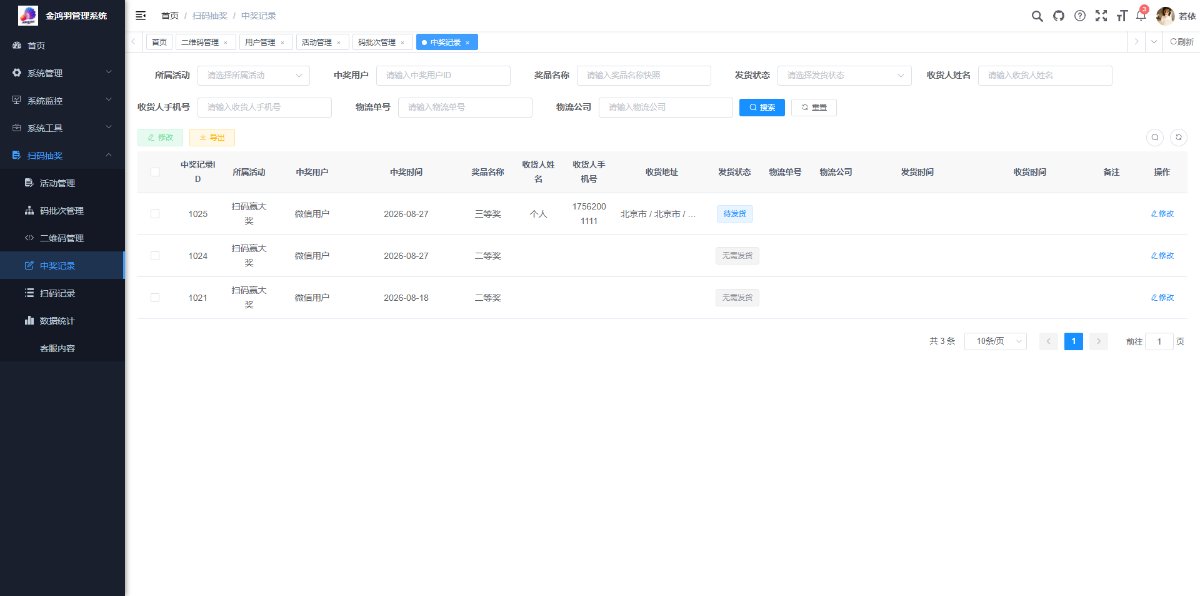
Task: Open the help documentation question-mark icon
Action: point(1079,15)
